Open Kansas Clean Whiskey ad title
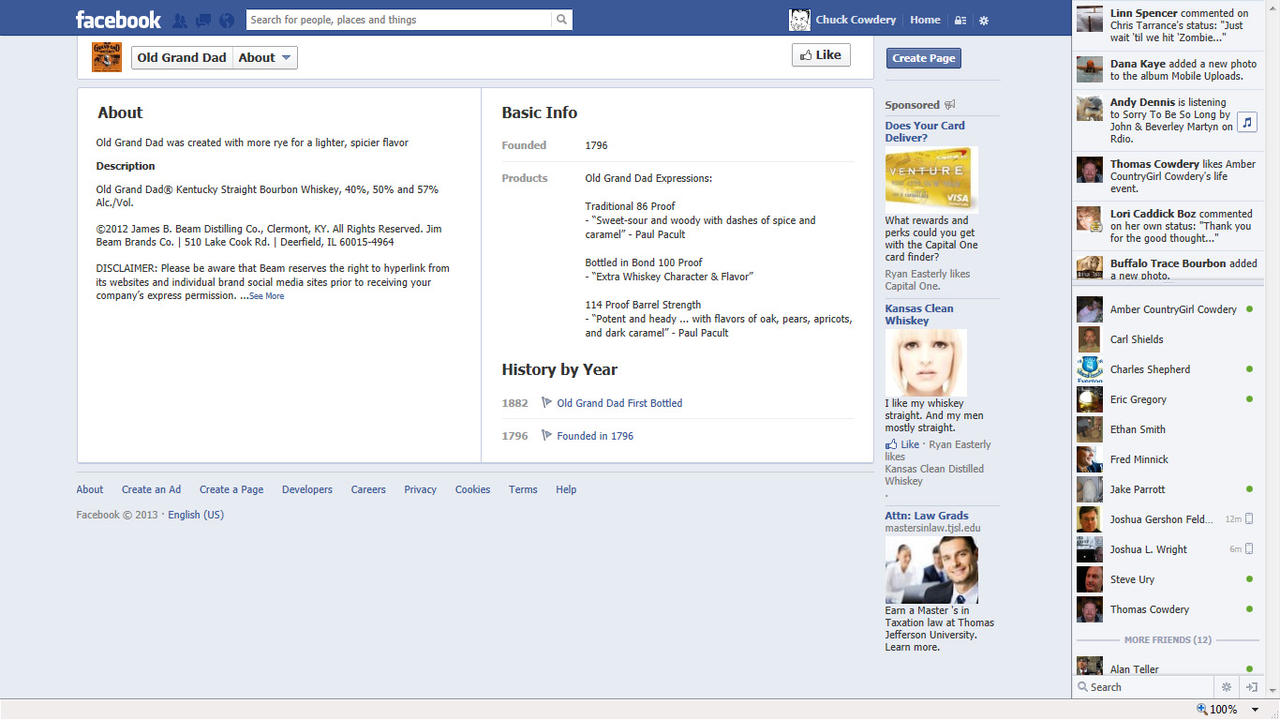 [919, 315]
